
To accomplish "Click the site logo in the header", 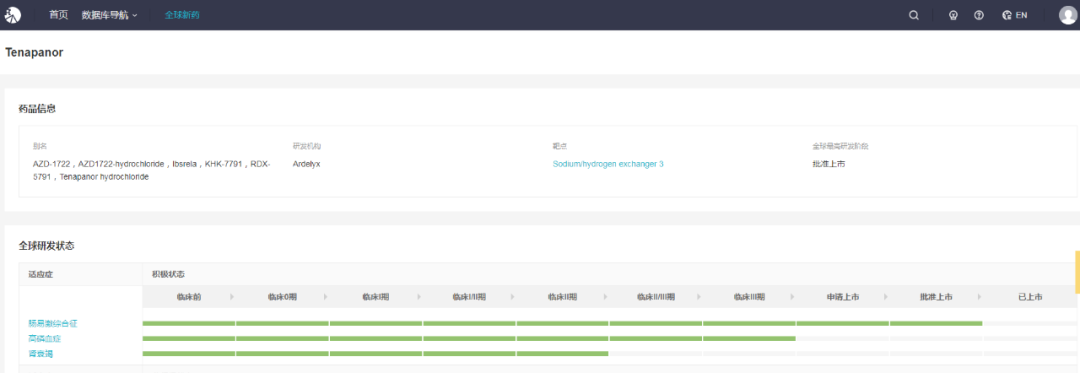I will (13, 14).
